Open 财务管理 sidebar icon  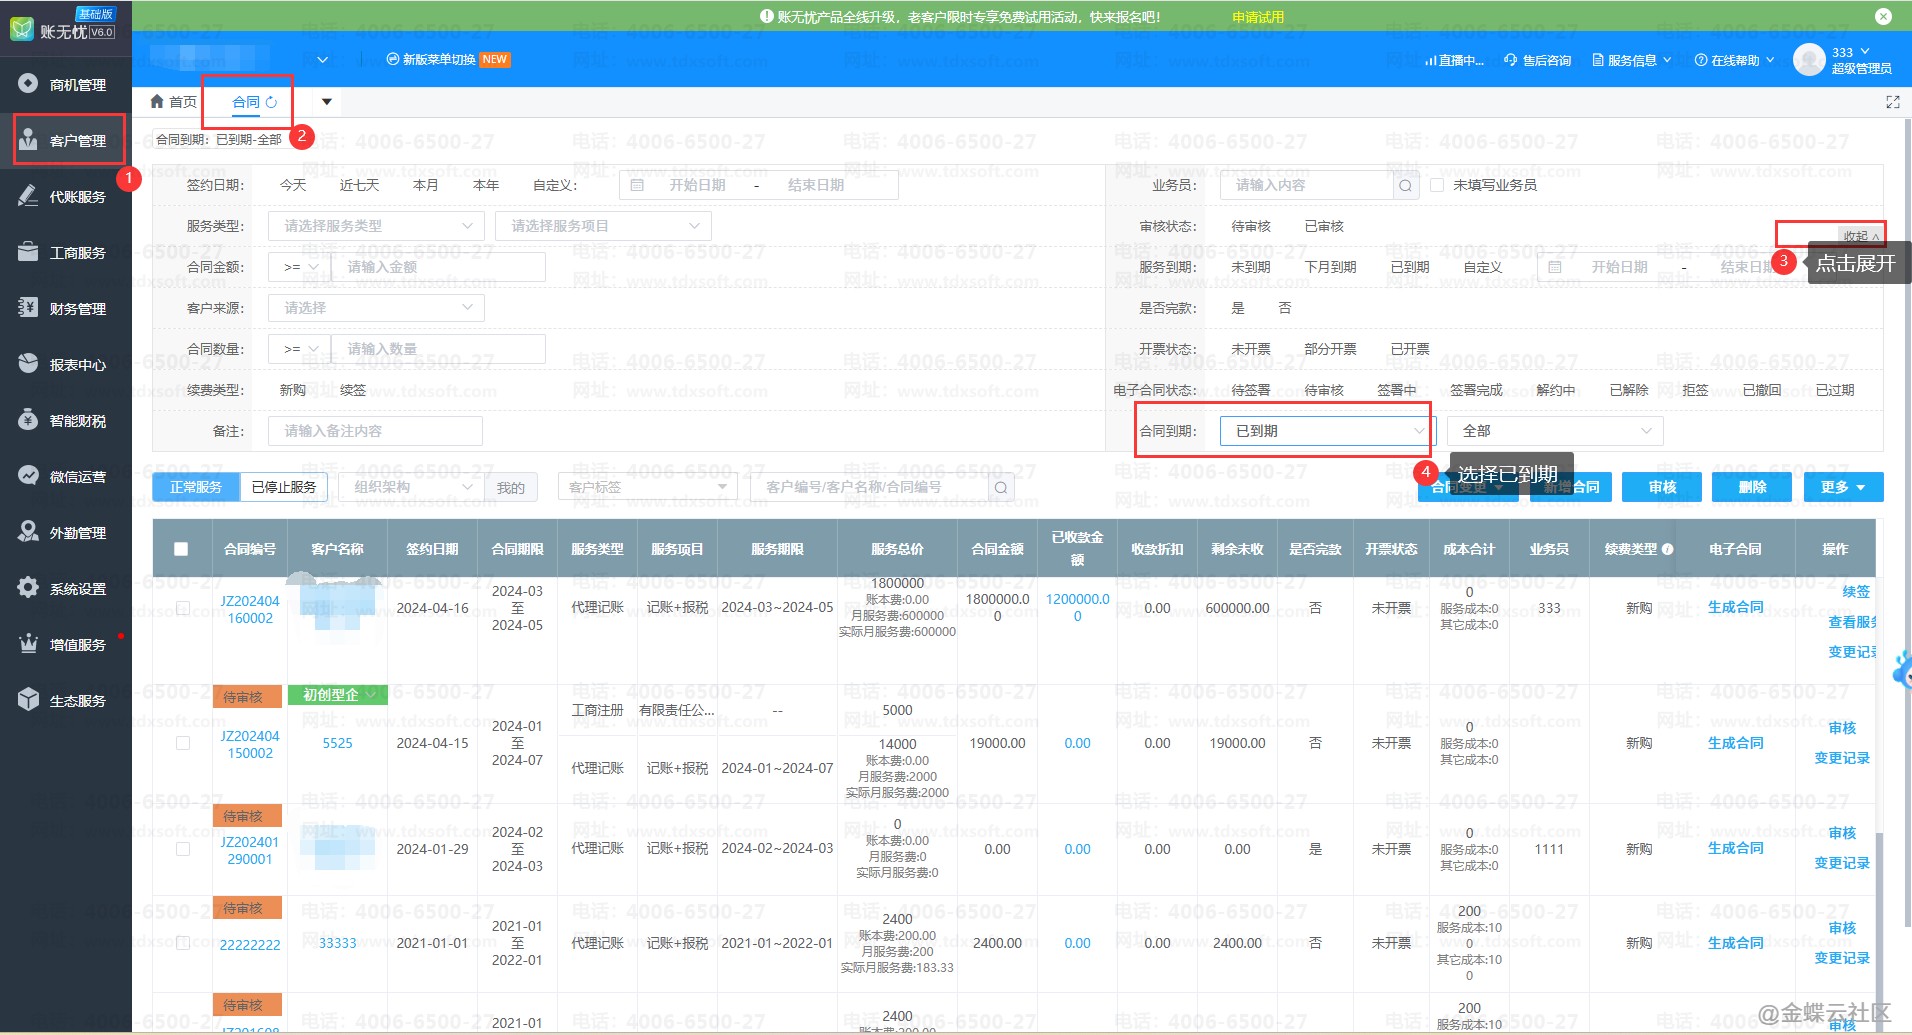(x=28, y=308)
